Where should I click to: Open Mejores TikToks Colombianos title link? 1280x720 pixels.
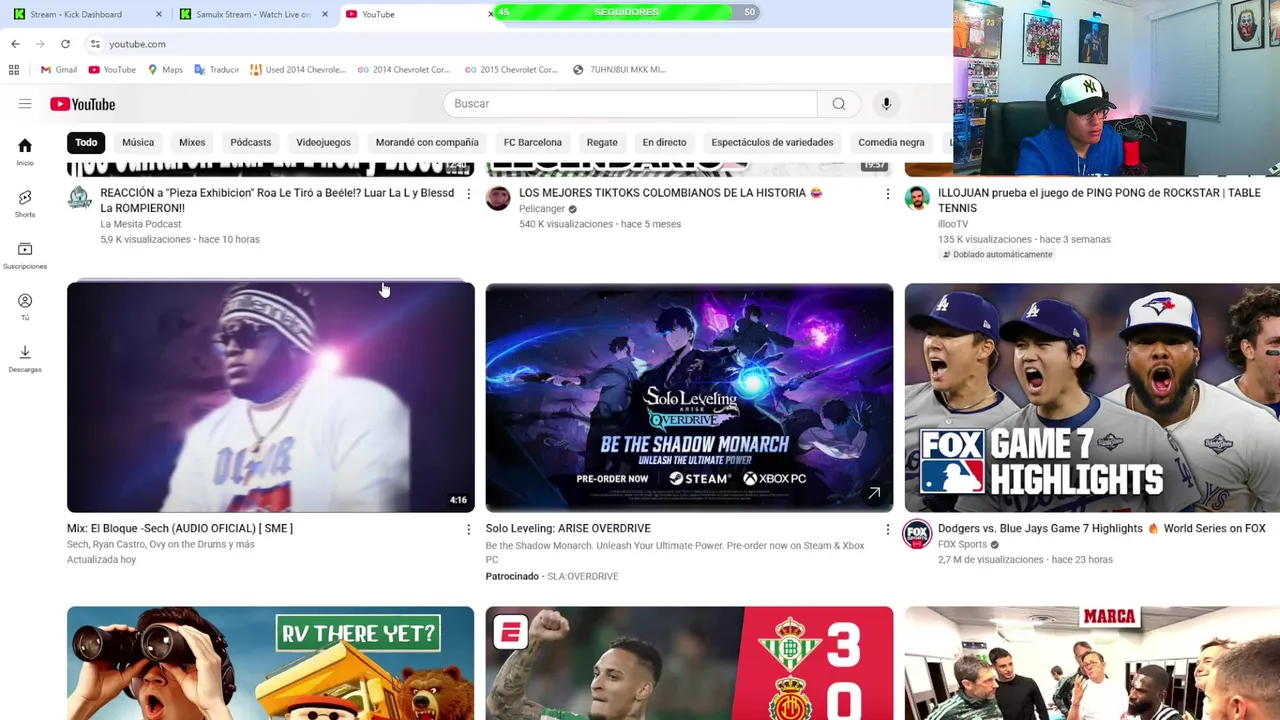[x=670, y=193]
